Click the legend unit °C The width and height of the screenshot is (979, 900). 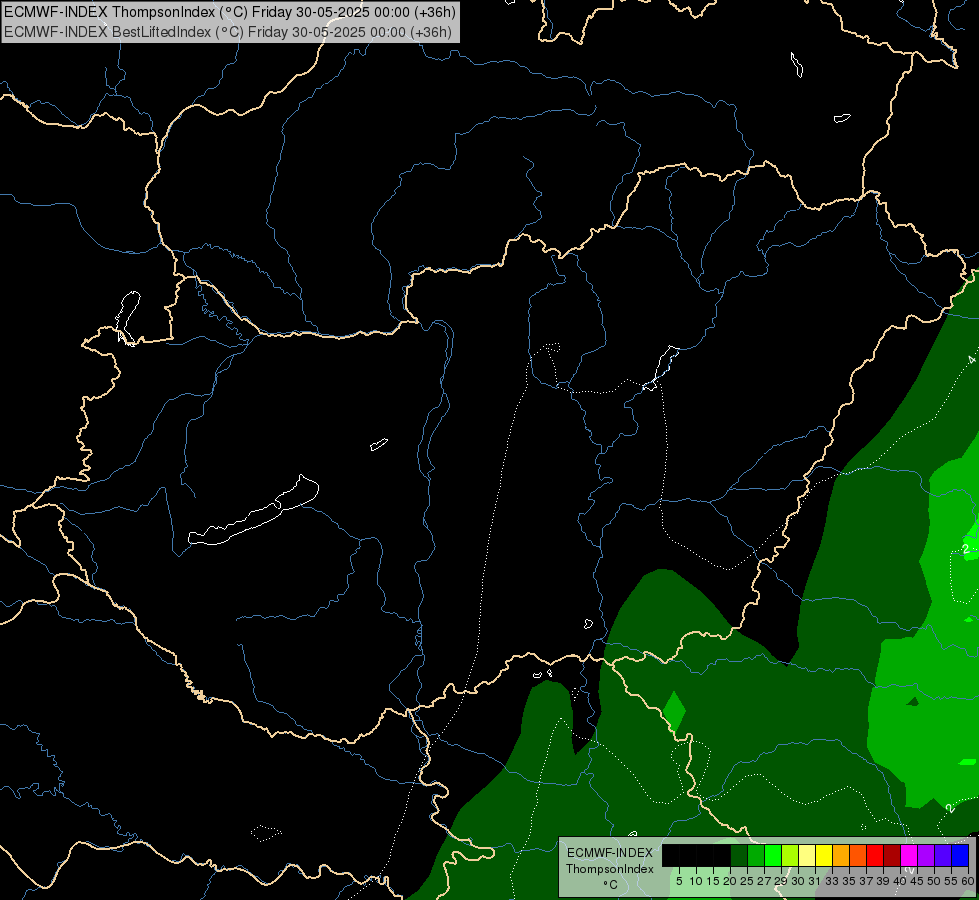click(x=611, y=884)
